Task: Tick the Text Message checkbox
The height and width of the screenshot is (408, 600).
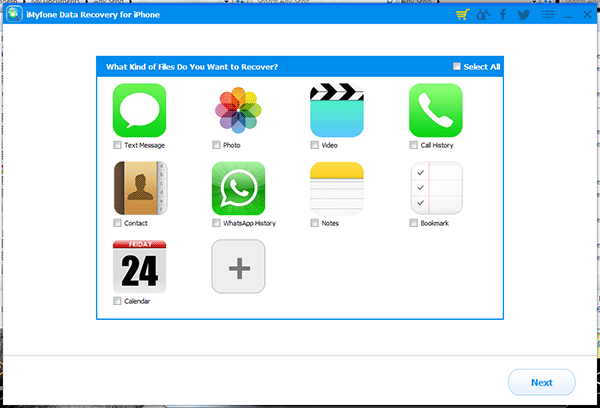Action: pyautogui.click(x=117, y=145)
